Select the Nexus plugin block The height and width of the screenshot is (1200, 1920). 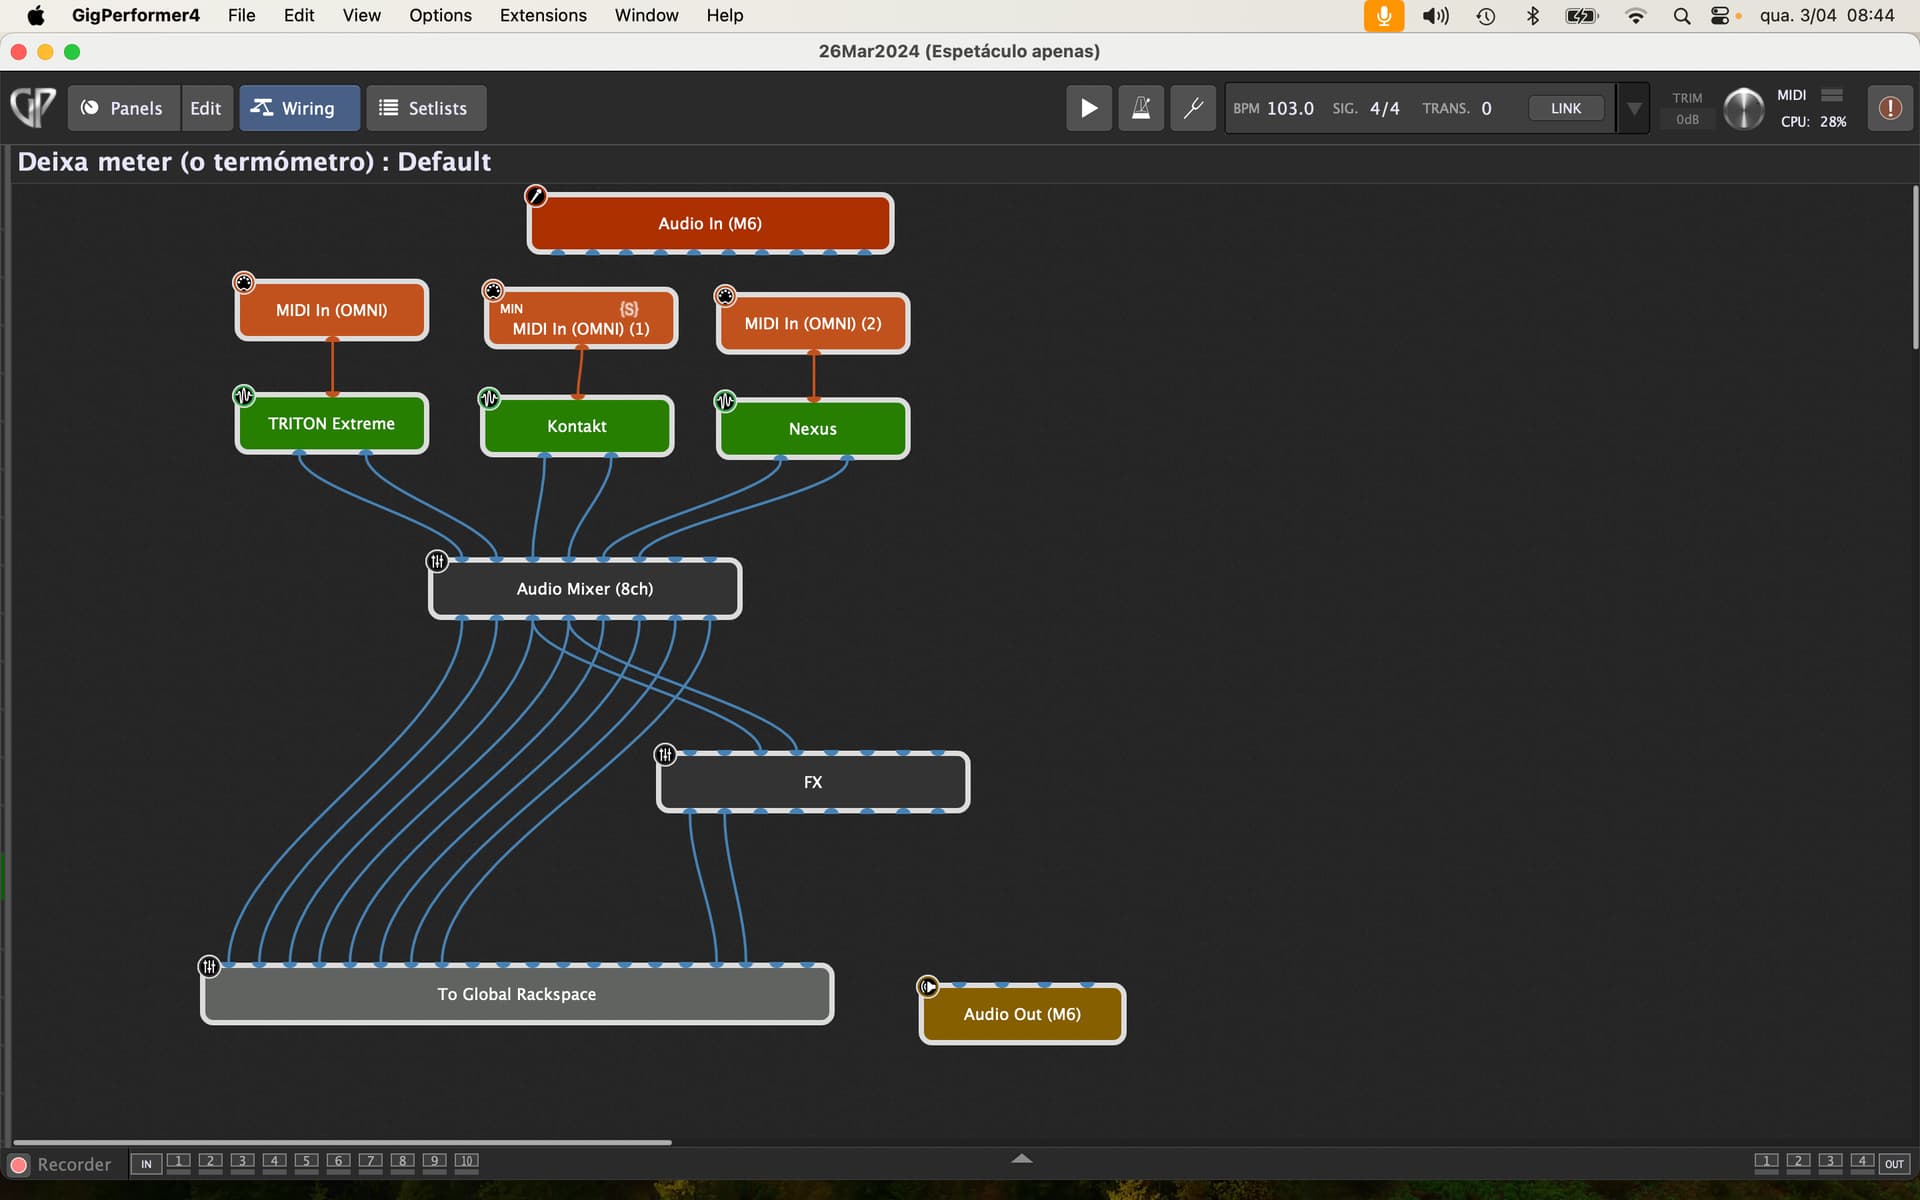tap(813, 429)
